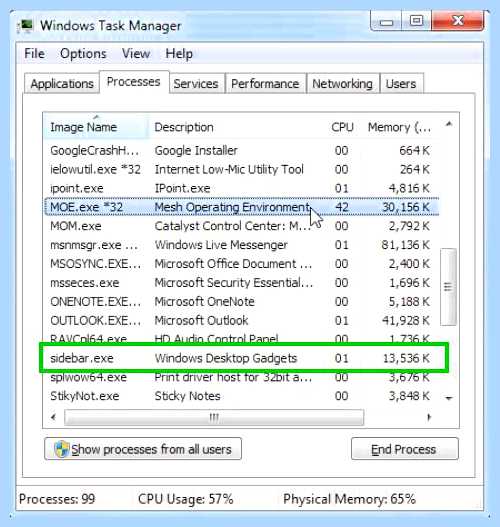Screen dimensions: 500x527
Task: Sort by Image Name column header
Action: 95,127
